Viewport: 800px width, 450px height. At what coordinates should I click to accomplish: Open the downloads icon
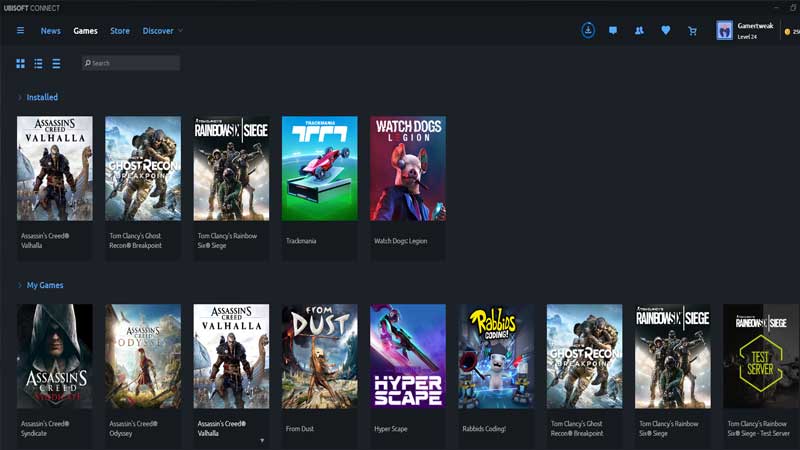588,30
